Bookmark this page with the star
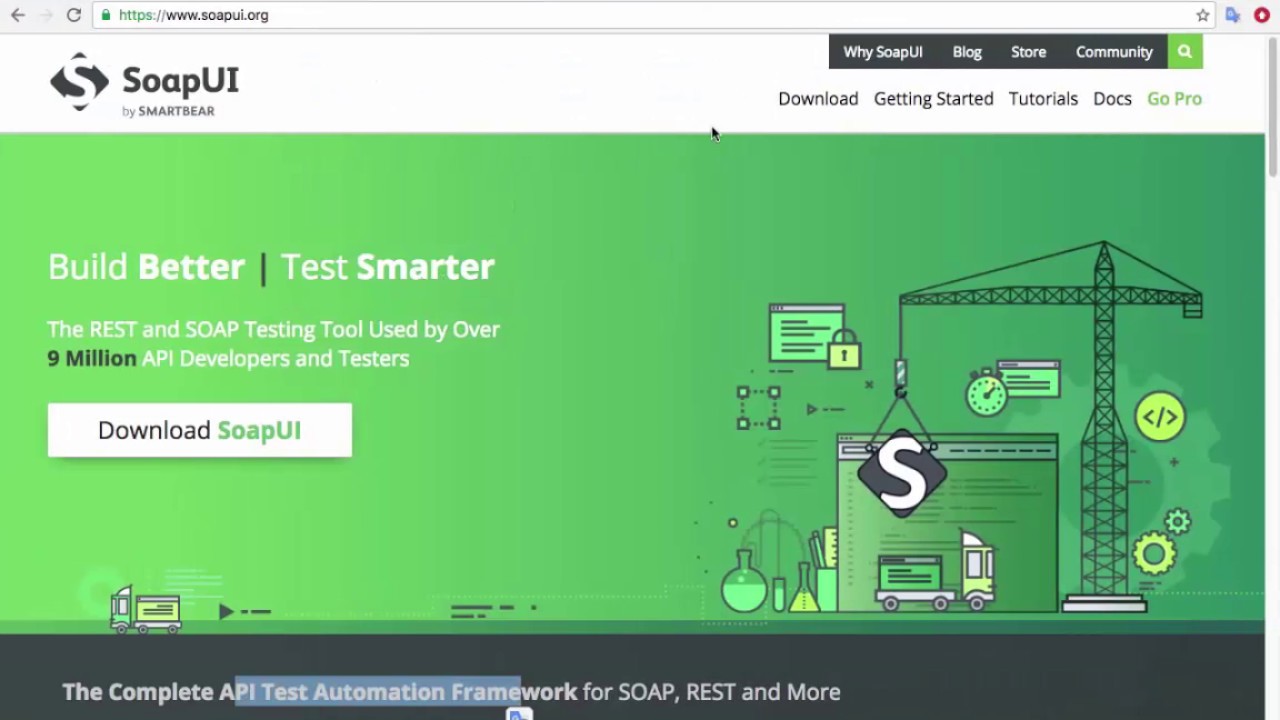This screenshot has height=720, width=1280. pyautogui.click(x=1203, y=15)
